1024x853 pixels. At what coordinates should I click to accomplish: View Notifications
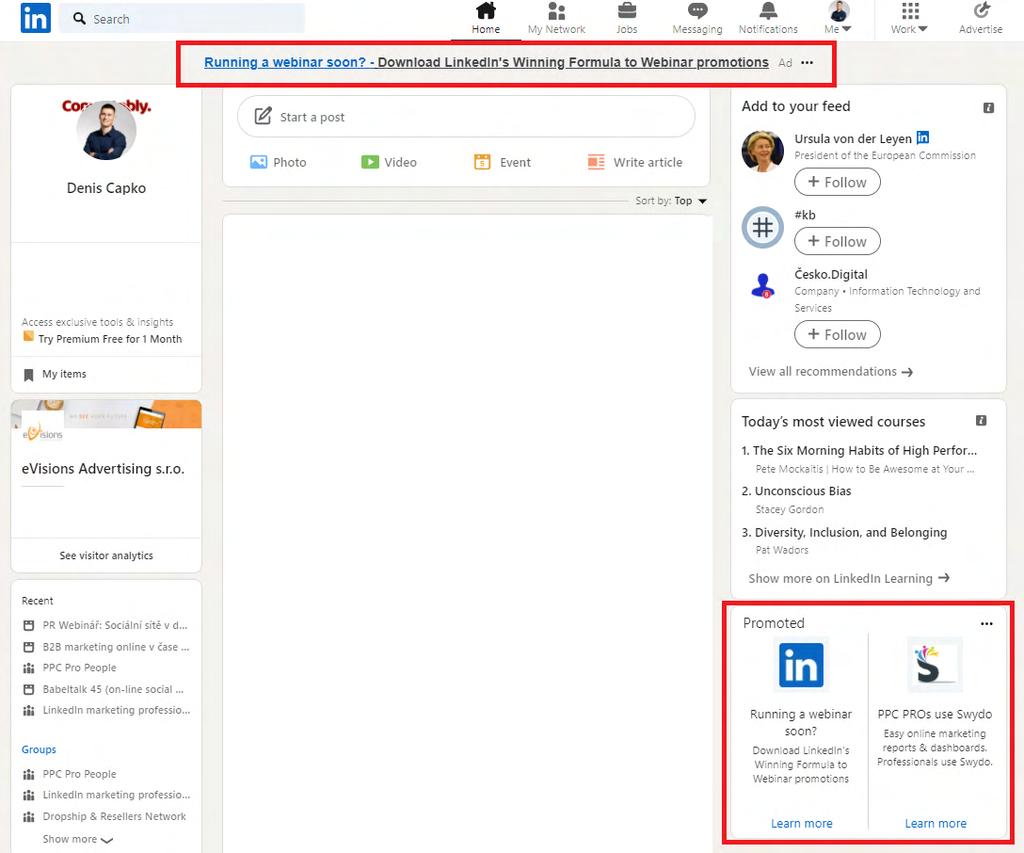point(768,19)
